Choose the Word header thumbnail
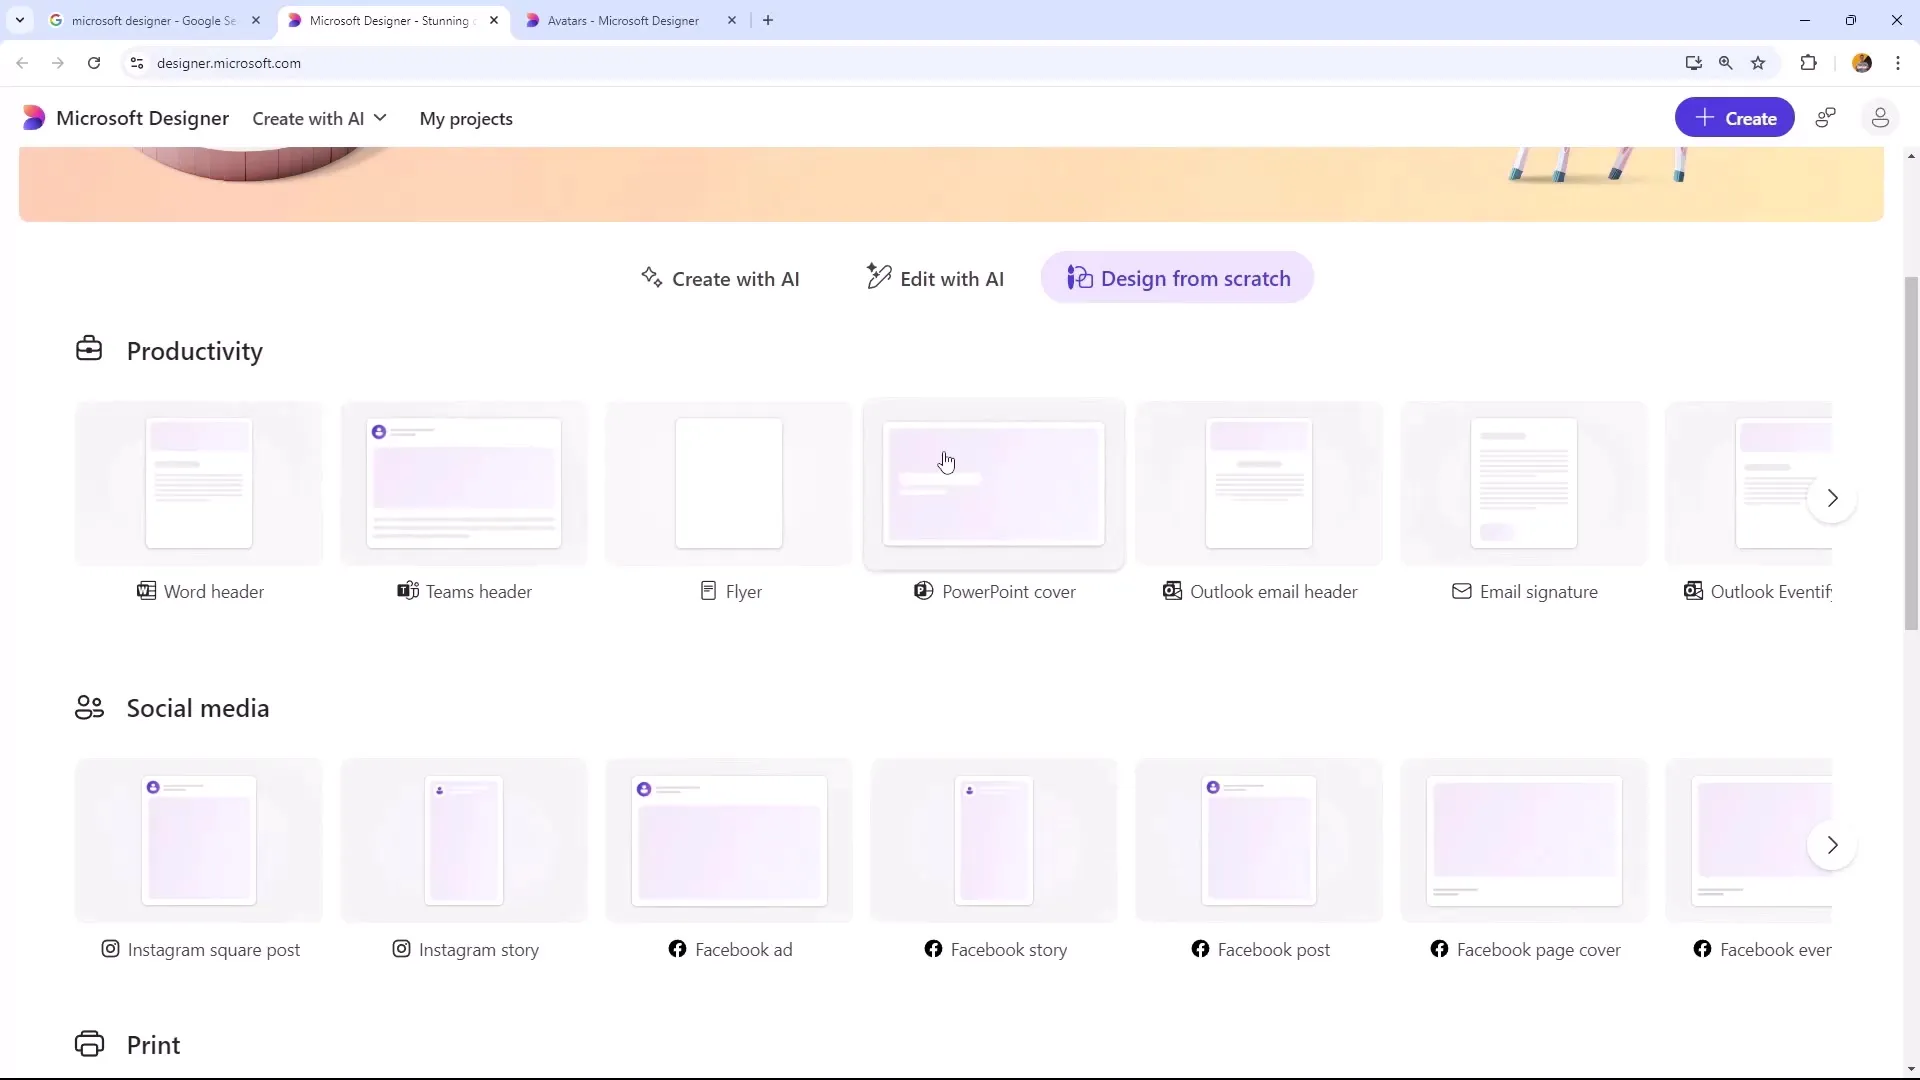1920x1080 pixels. (199, 484)
